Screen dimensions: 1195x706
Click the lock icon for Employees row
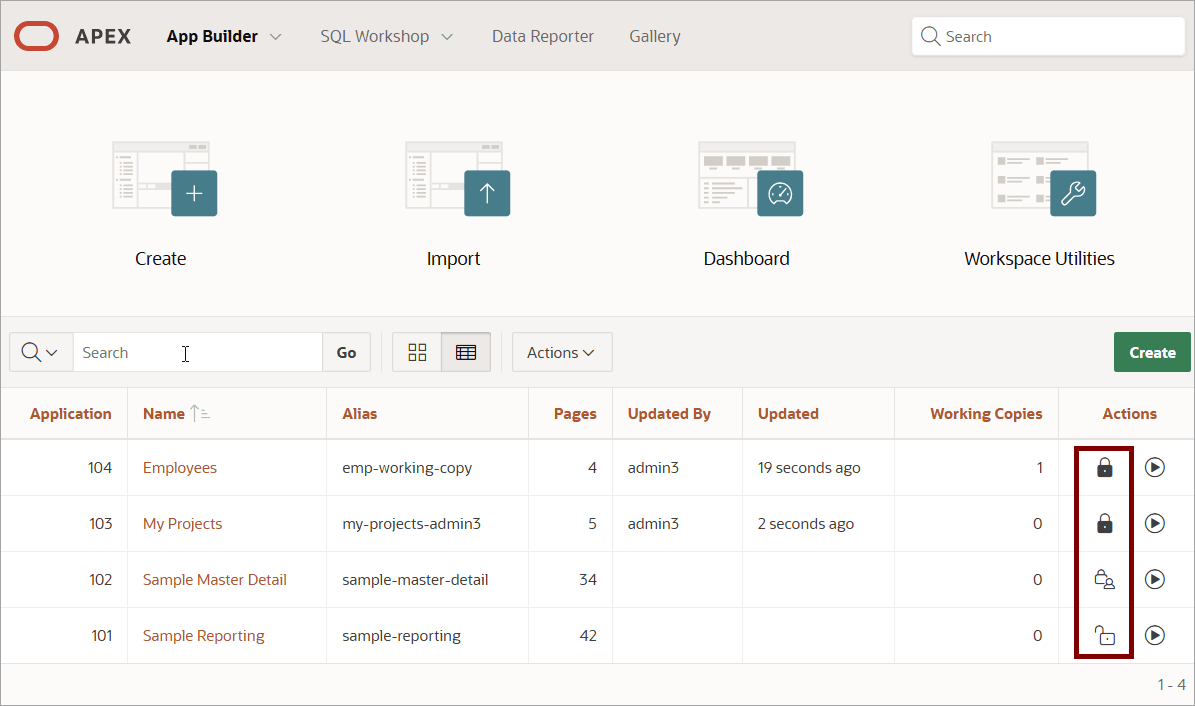(1104, 467)
